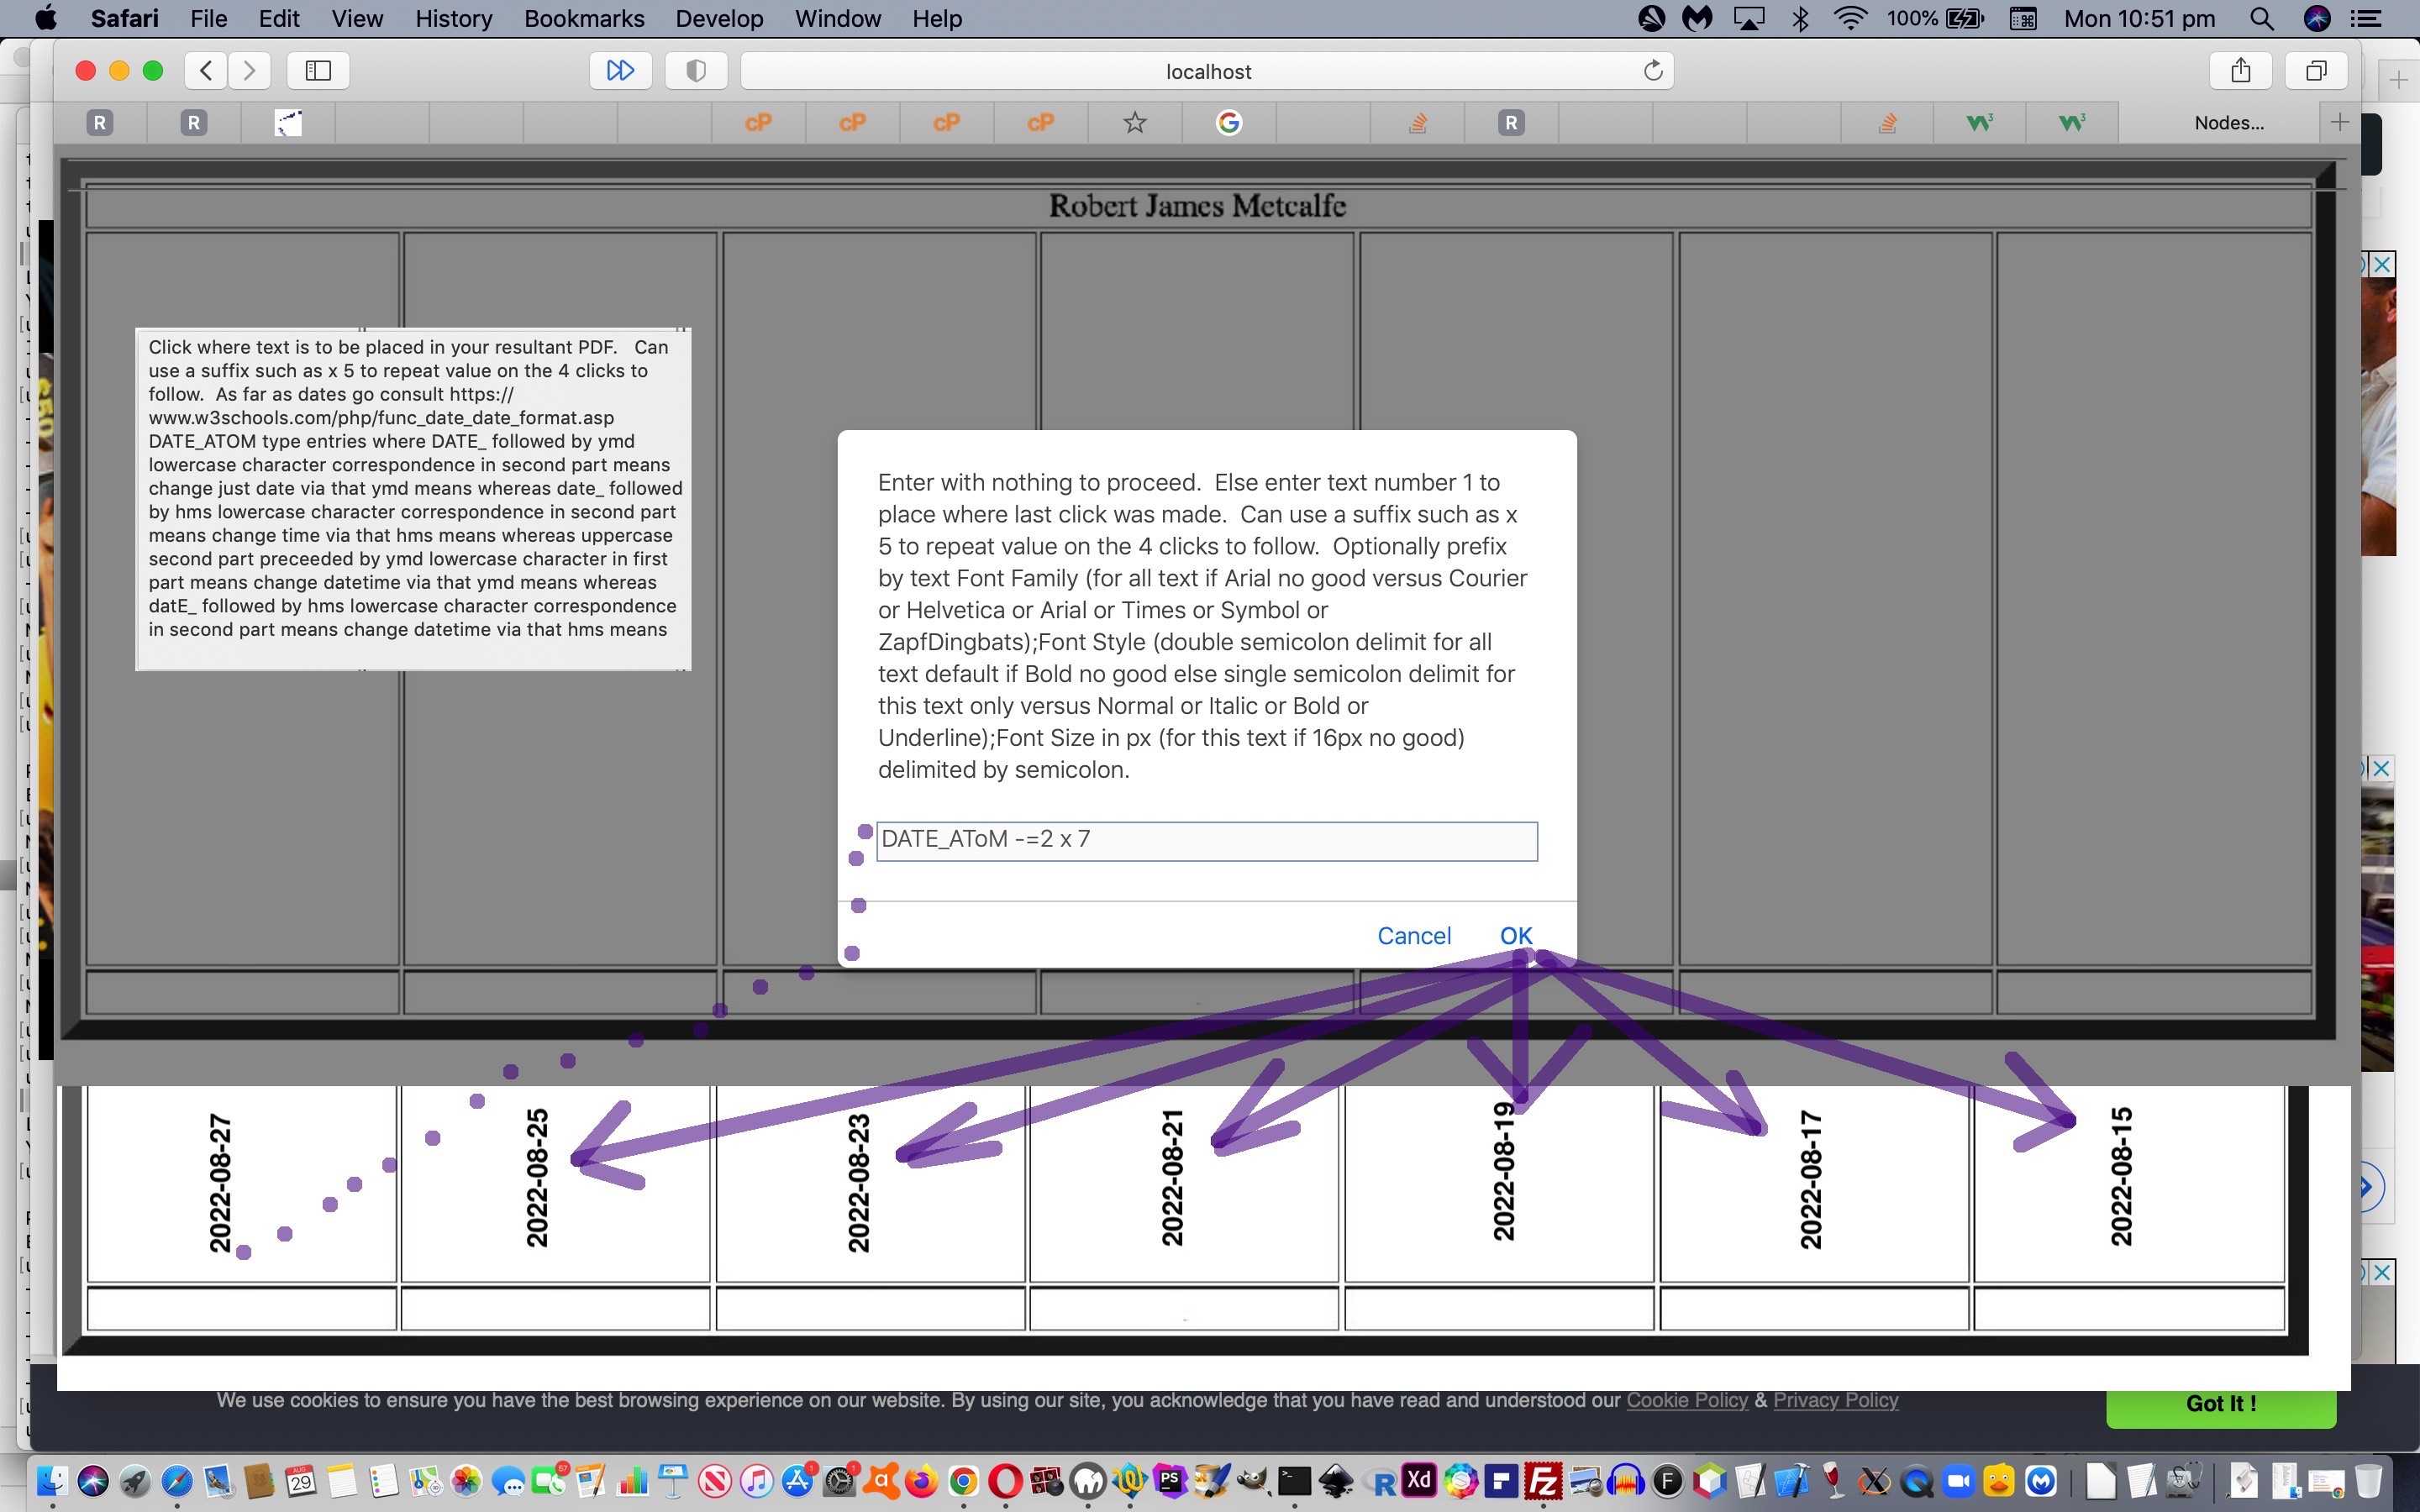The image size is (2420, 1512).
Task: Open the Develop menu
Action: tap(718, 18)
